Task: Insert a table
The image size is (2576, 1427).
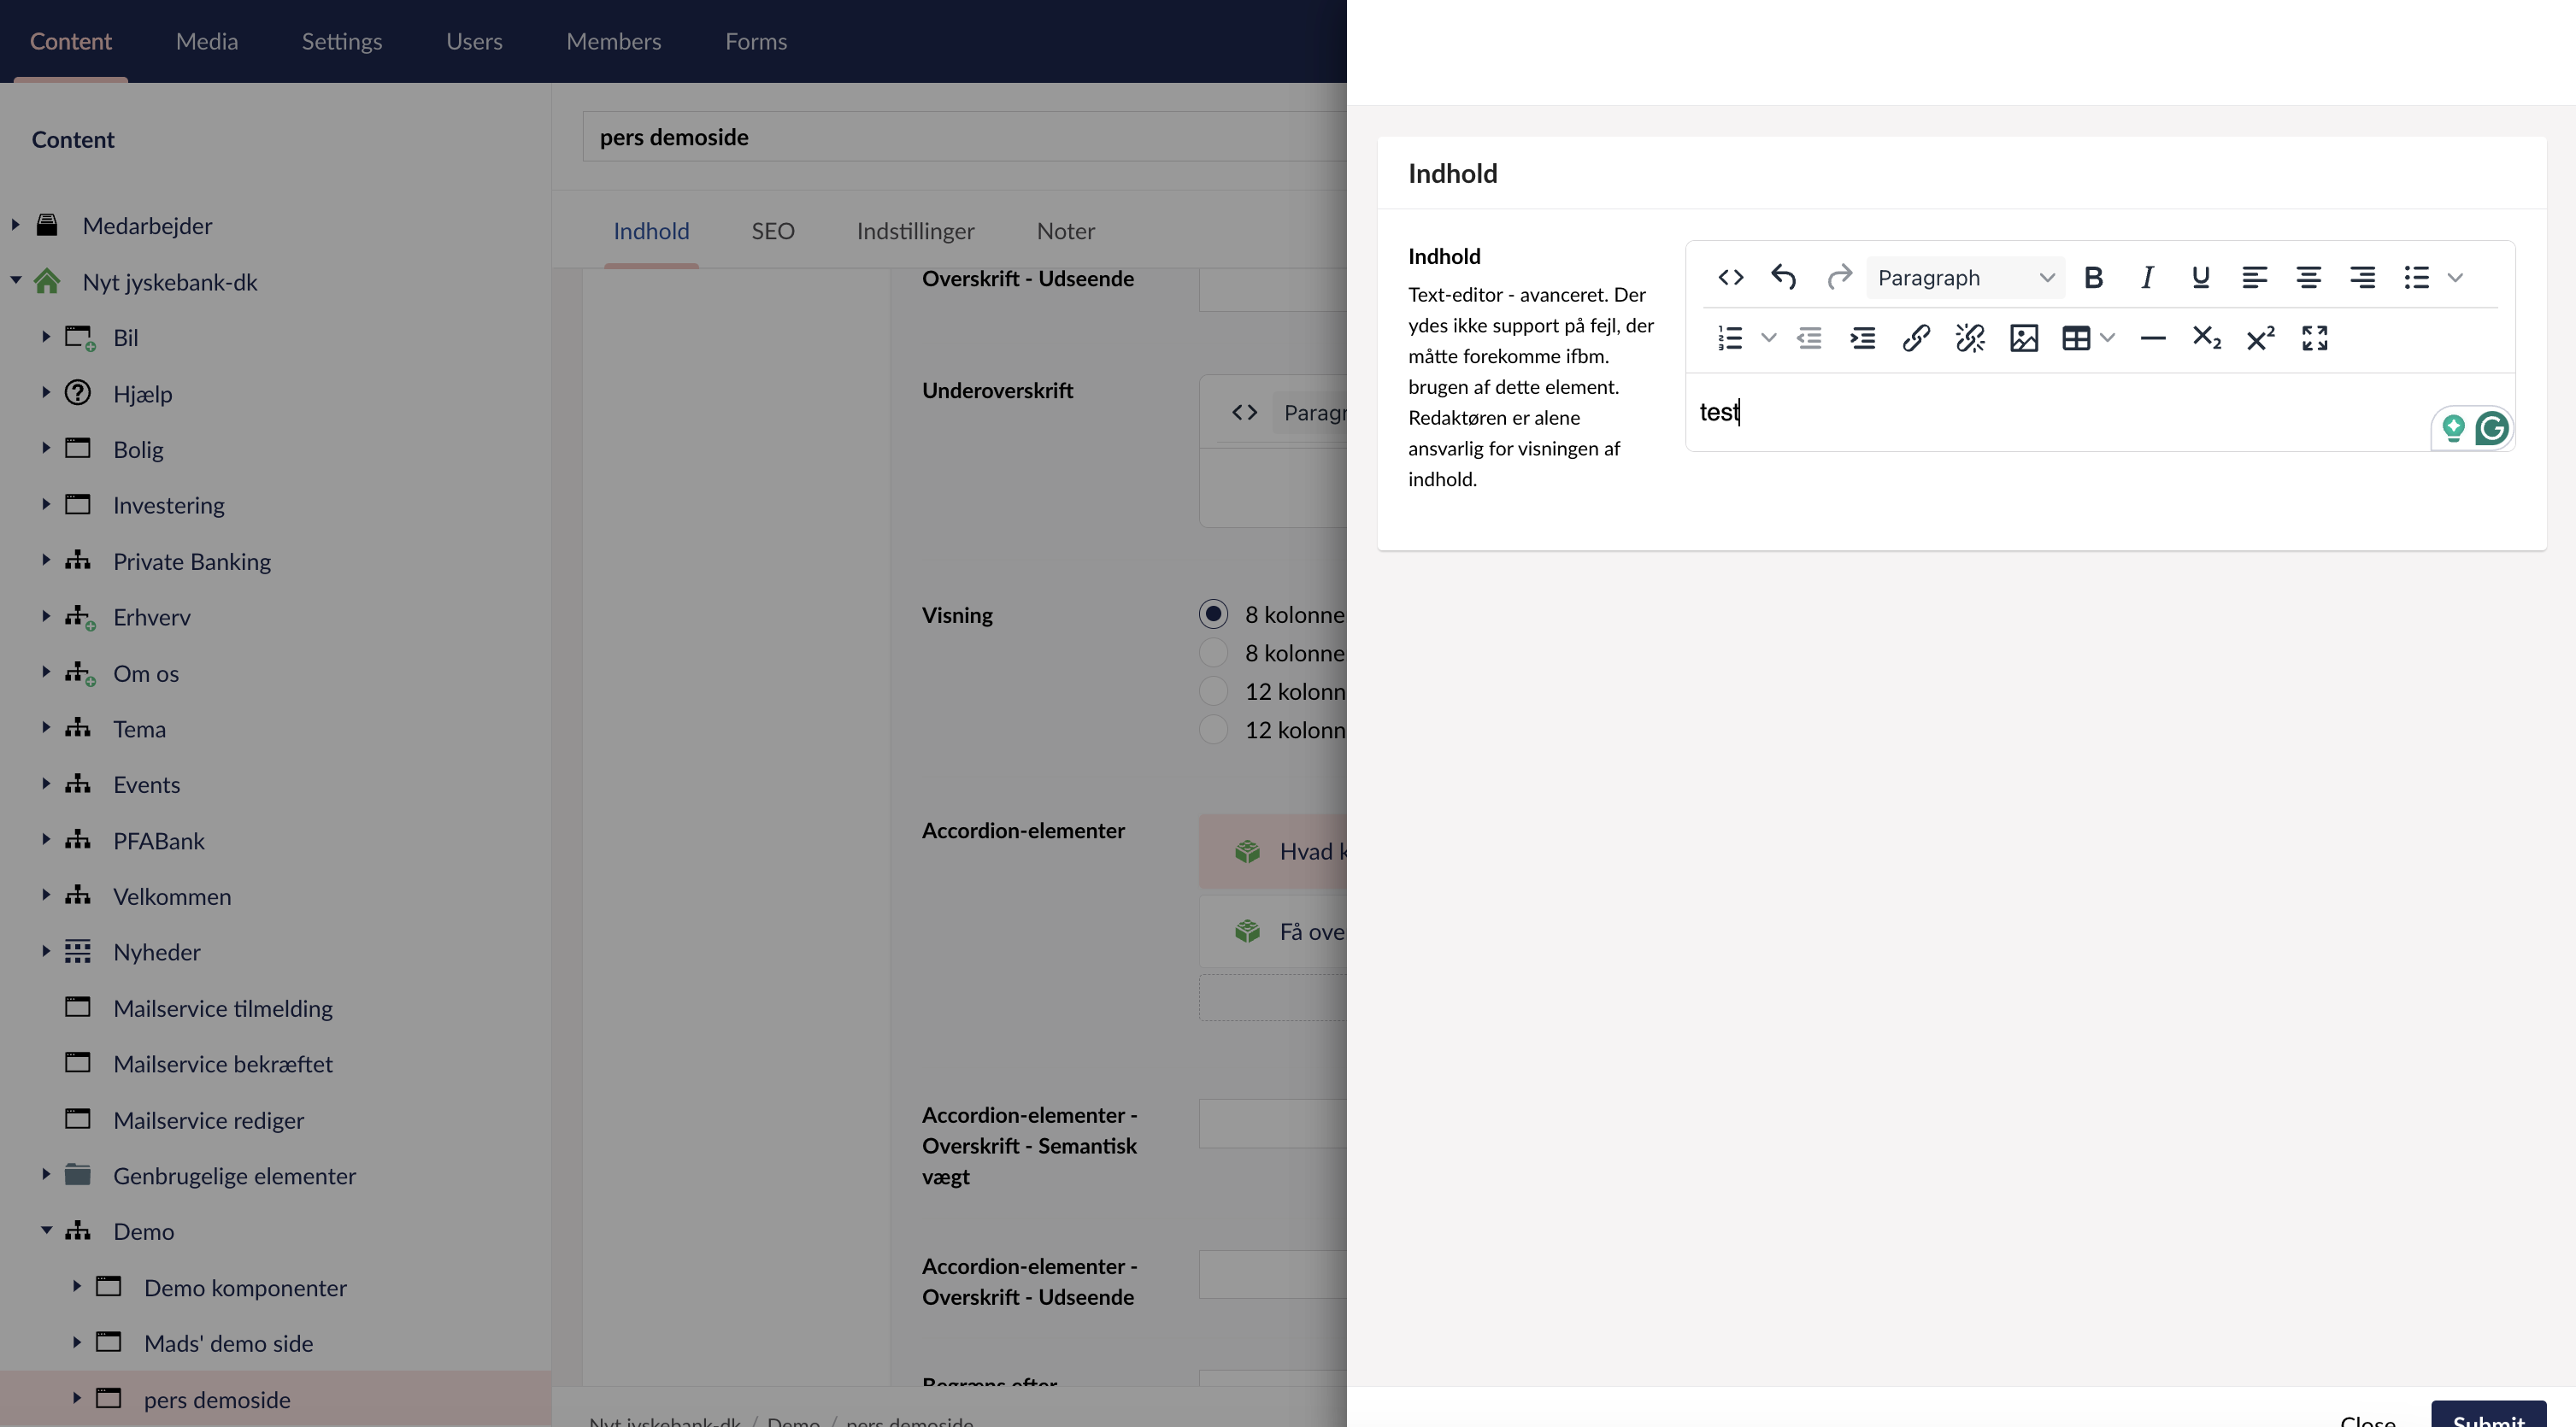Action: click(2076, 338)
